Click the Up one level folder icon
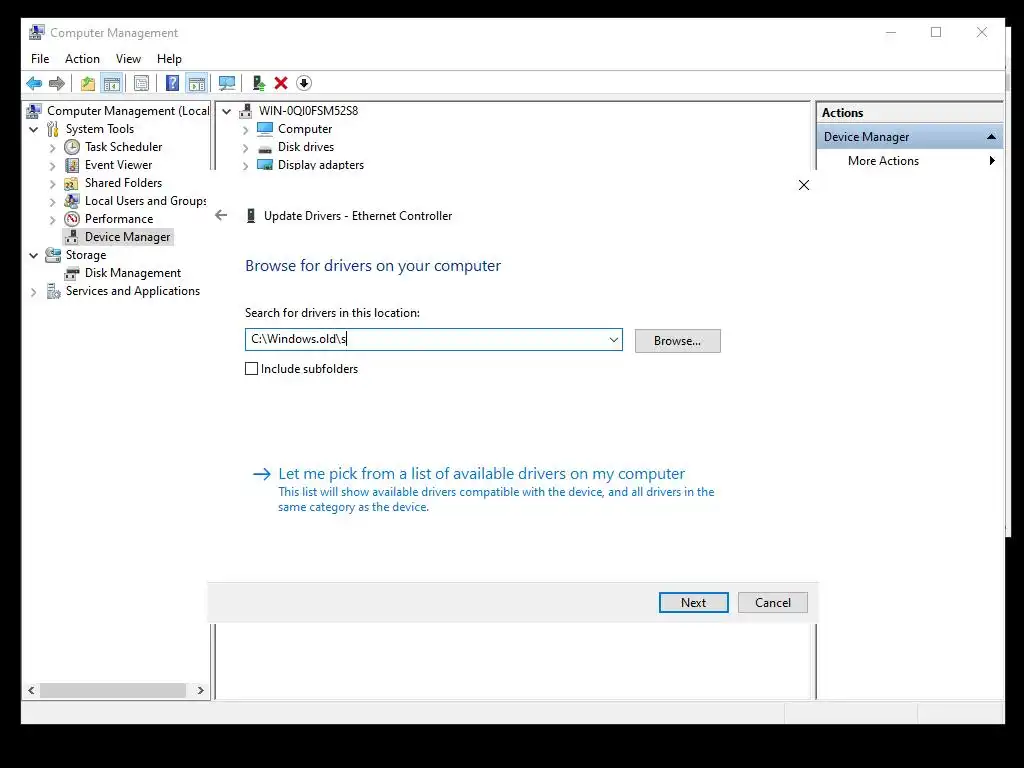 (x=88, y=83)
